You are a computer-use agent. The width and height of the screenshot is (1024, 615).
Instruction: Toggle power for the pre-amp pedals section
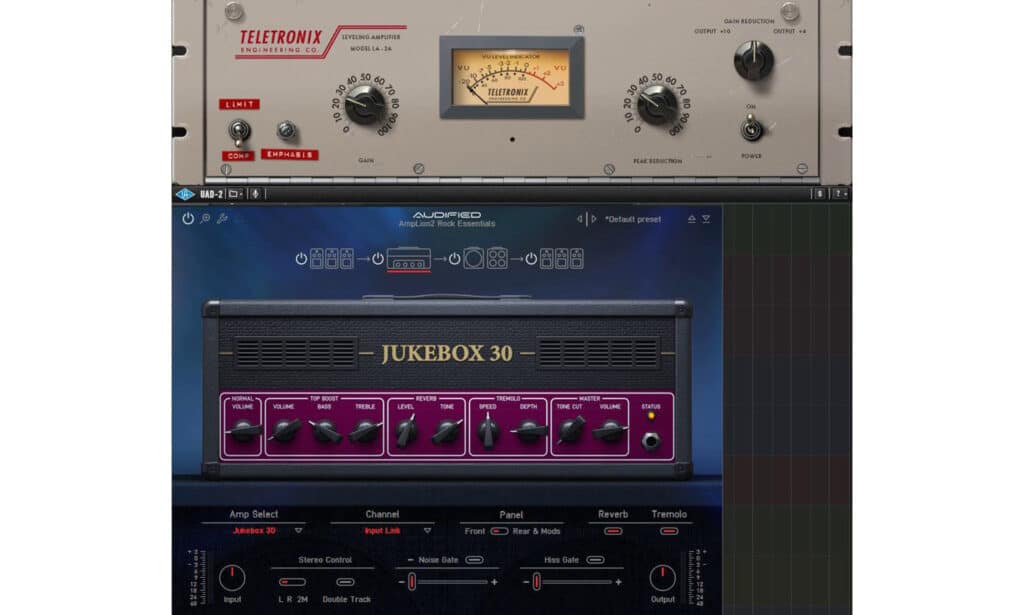[x=301, y=259]
